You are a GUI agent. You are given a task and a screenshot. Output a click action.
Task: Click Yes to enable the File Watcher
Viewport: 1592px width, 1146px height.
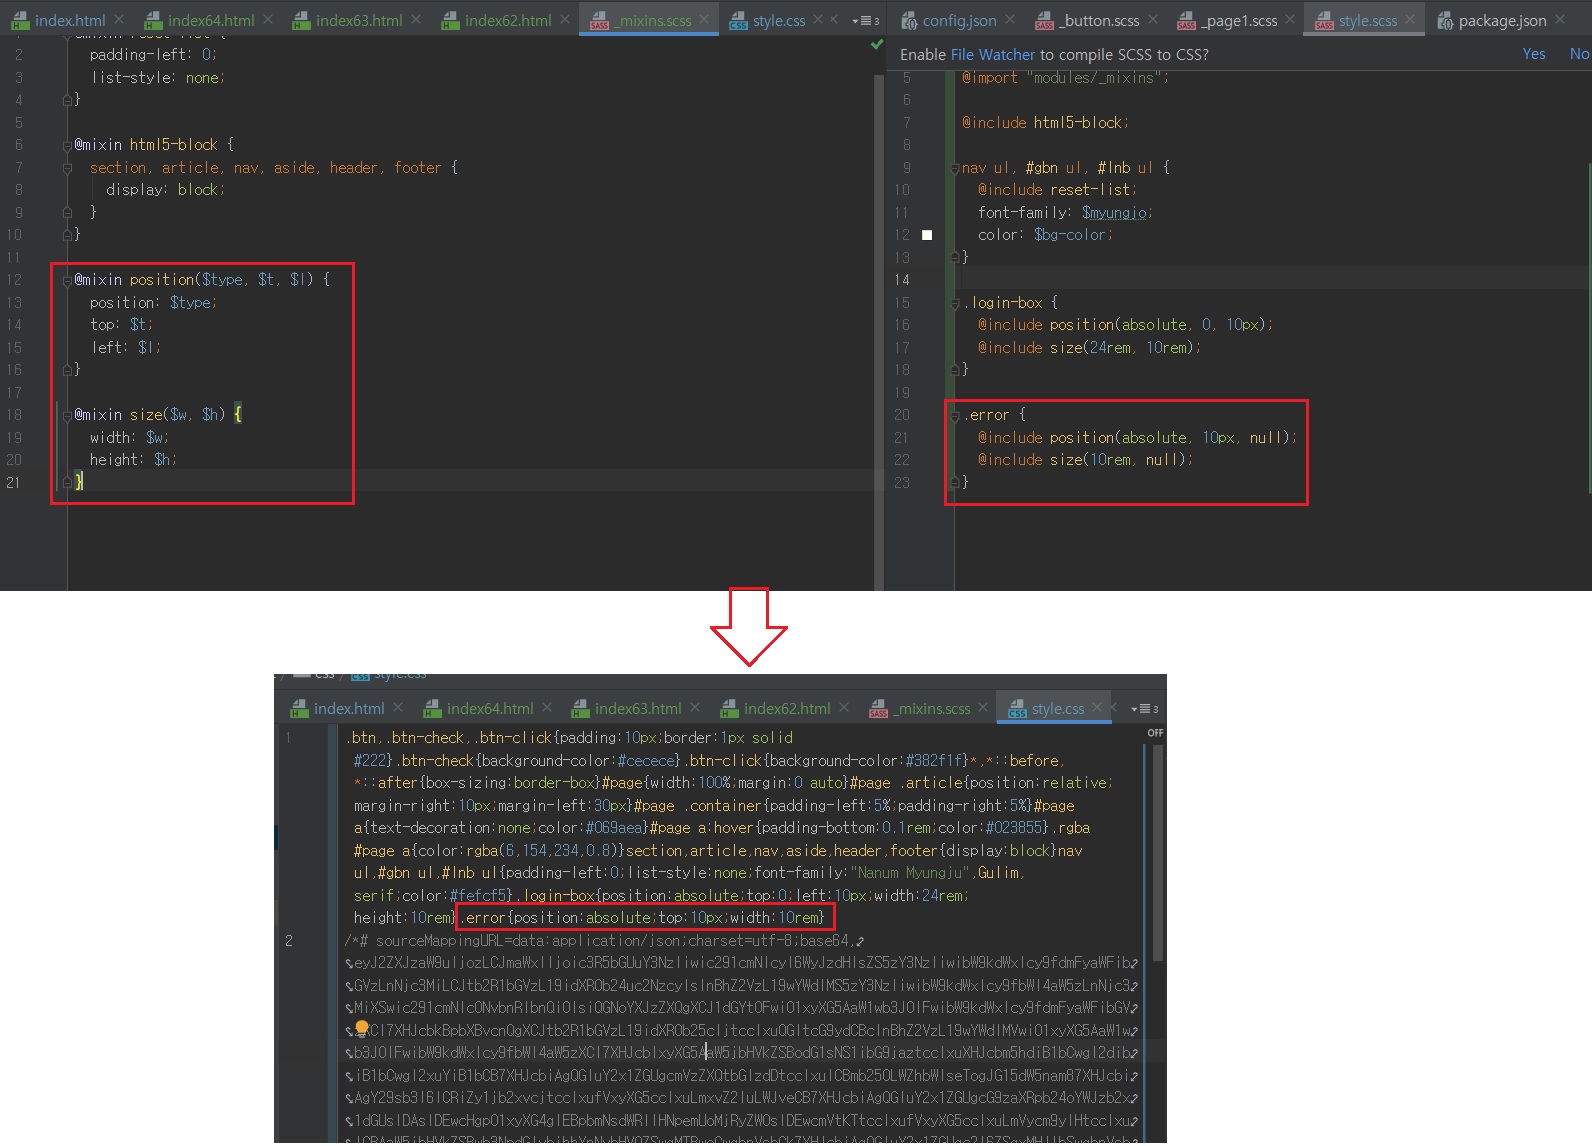click(x=1533, y=54)
